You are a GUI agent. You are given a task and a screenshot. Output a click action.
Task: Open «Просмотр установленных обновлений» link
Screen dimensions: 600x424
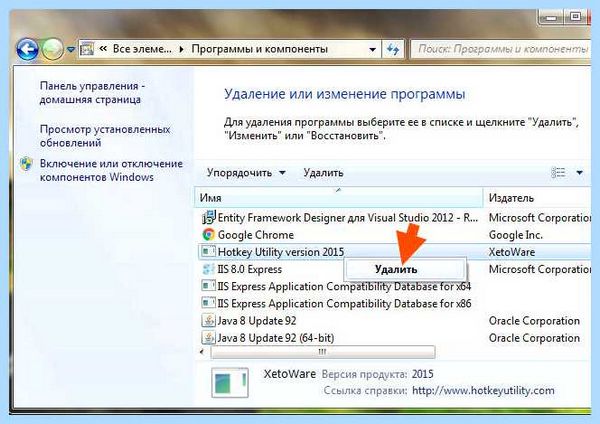tap(105, 136)
